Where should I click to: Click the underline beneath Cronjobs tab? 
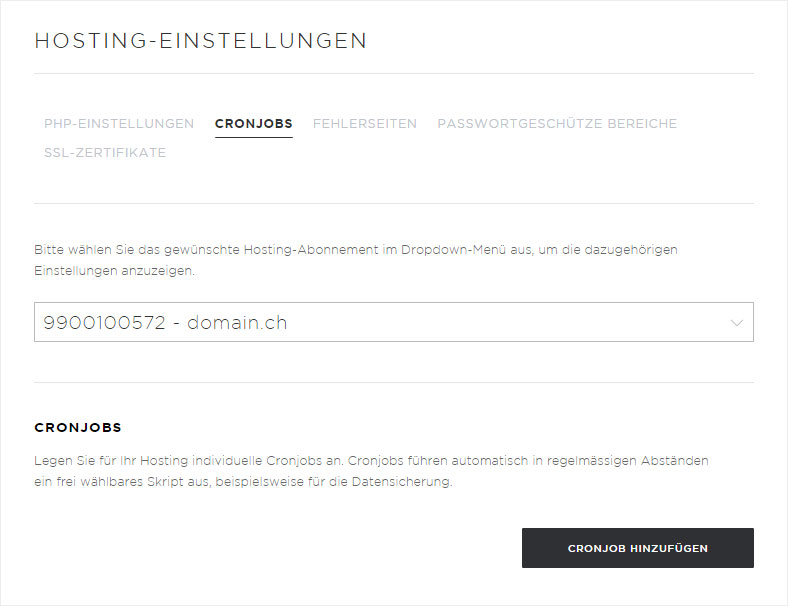coord(253,137)
